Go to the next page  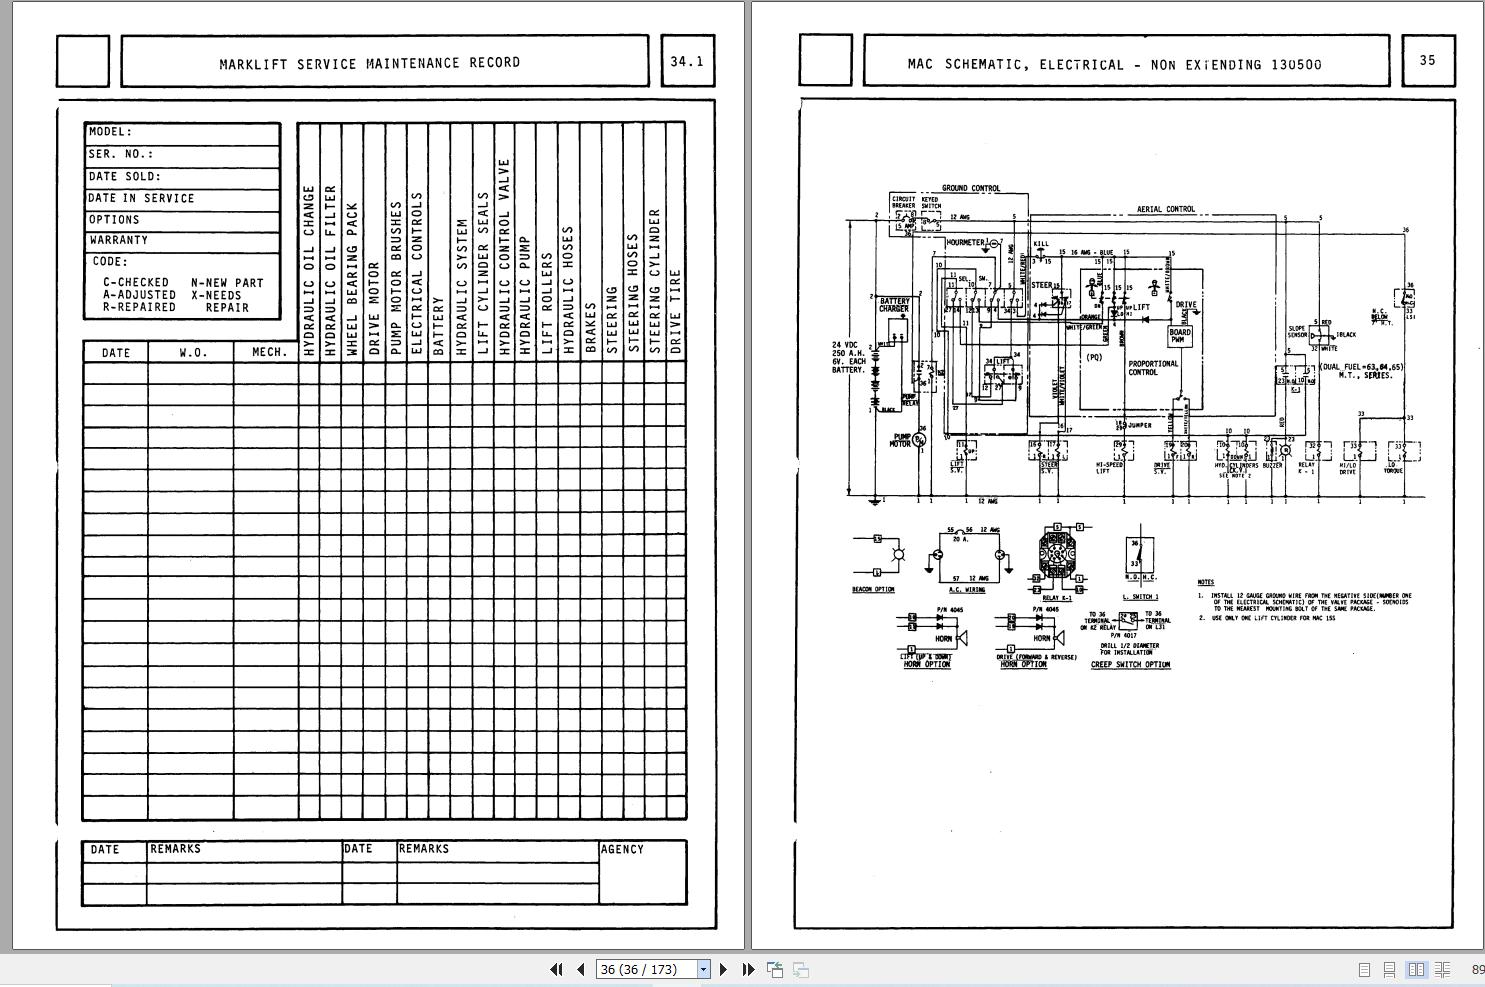[724, 969]
